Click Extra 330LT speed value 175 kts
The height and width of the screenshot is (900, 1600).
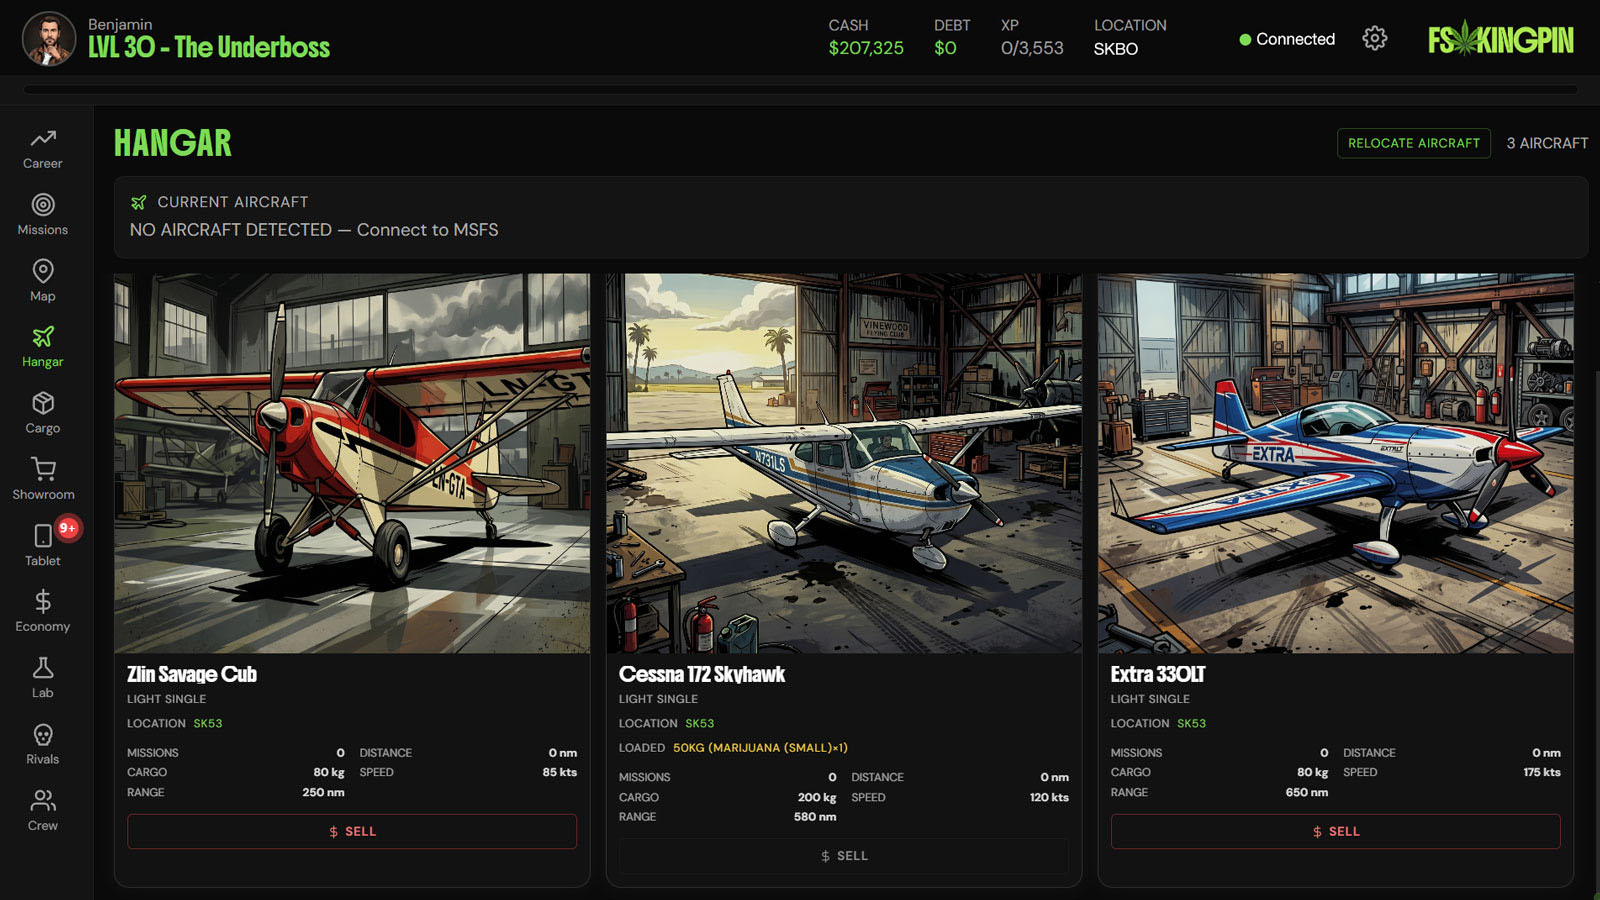click(x=1542, y=772)
